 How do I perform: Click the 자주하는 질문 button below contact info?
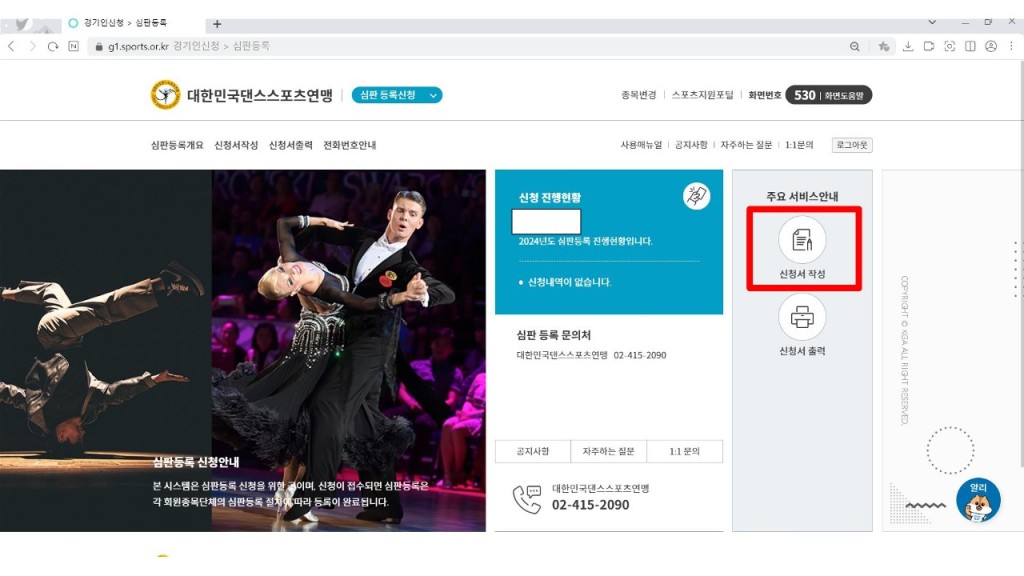coord(608,452)
